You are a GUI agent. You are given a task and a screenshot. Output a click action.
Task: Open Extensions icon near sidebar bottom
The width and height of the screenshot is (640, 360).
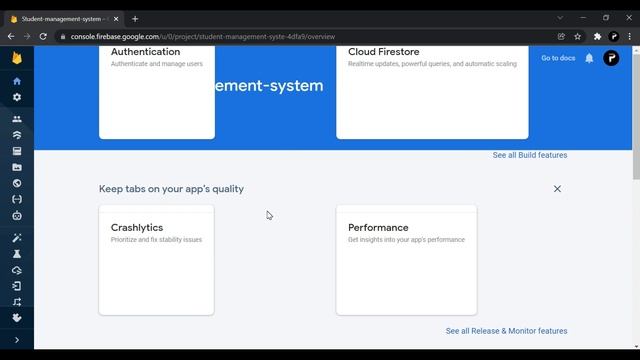(17, 318)
